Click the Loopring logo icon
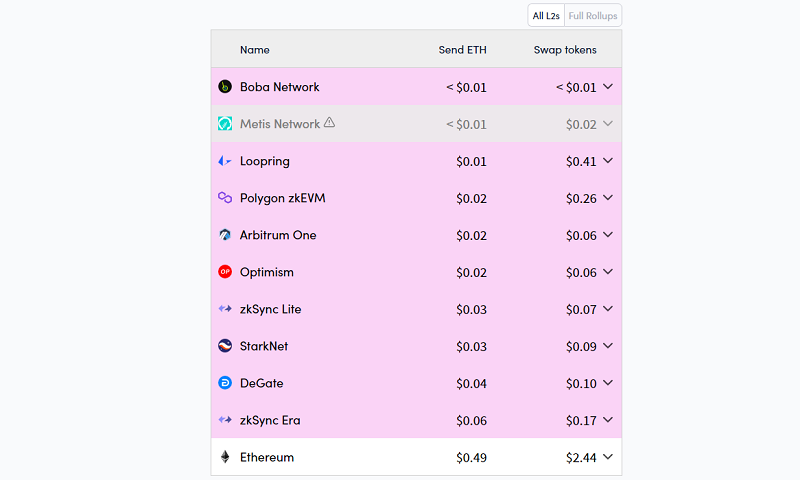Screen dimensions: 800x480 click(225, 161)
